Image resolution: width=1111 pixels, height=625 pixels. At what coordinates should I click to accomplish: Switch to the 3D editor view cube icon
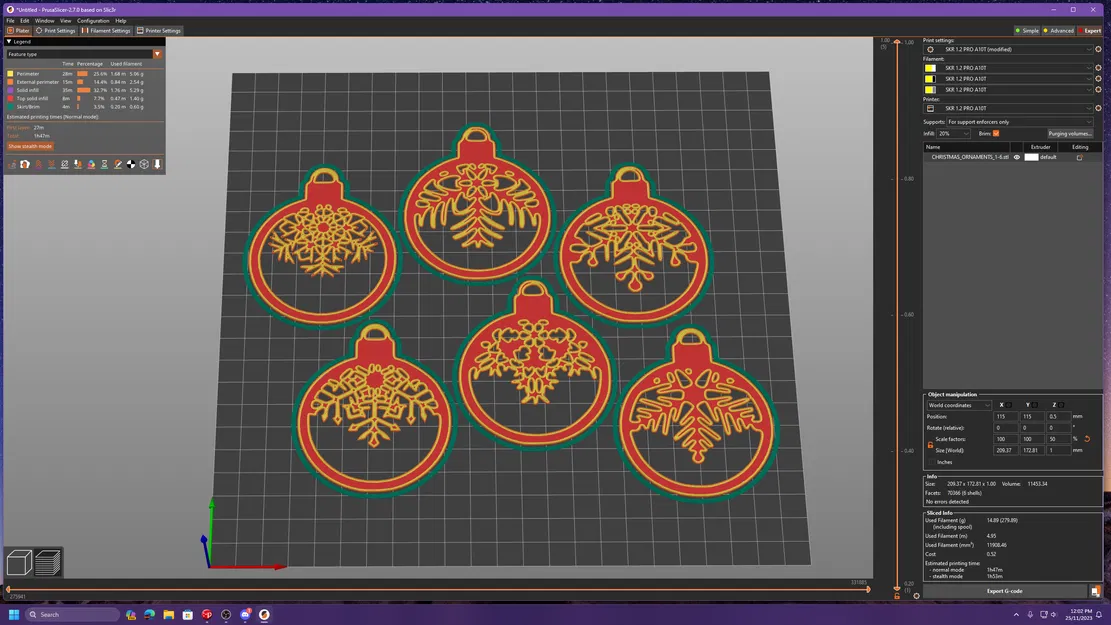coord(19,563)
